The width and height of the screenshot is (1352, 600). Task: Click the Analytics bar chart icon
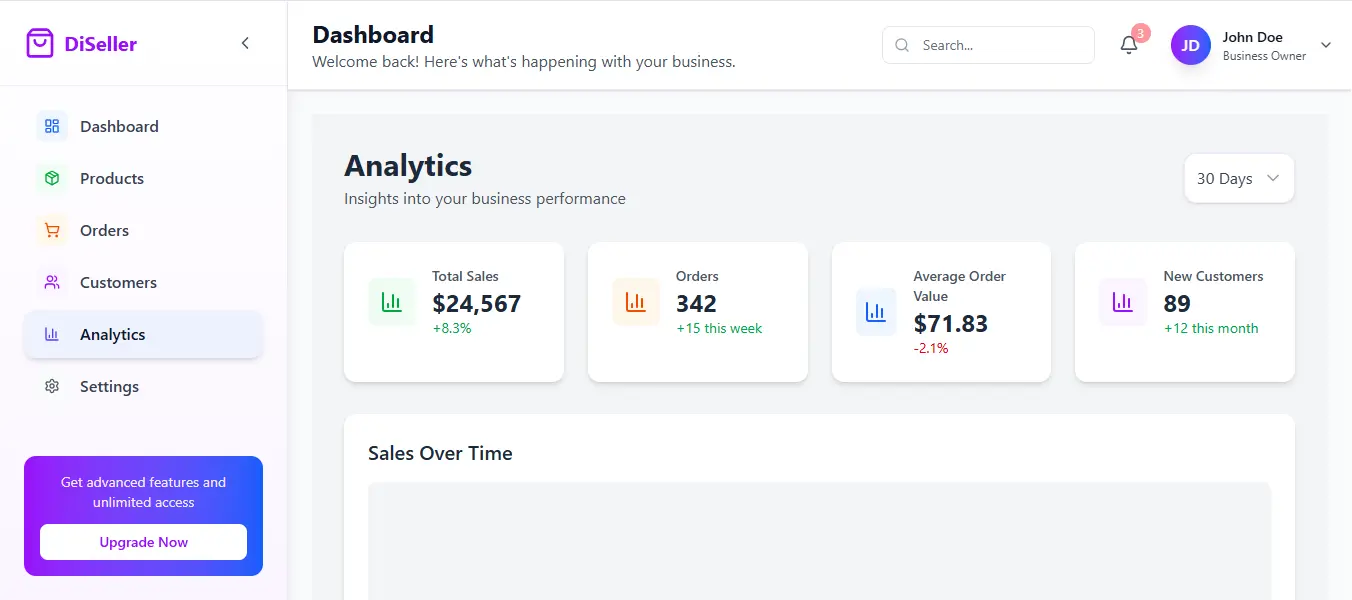[x=51, y=334]
